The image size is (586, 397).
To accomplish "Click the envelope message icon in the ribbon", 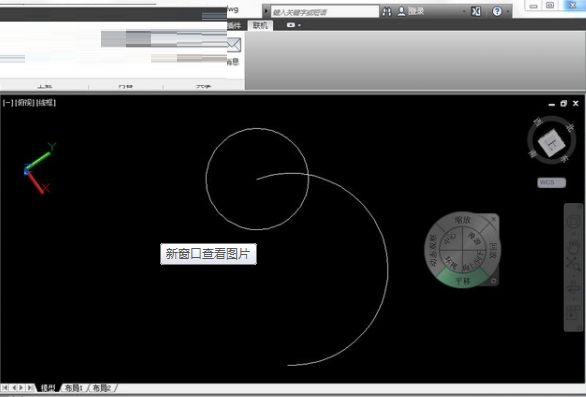I will 234,45.
